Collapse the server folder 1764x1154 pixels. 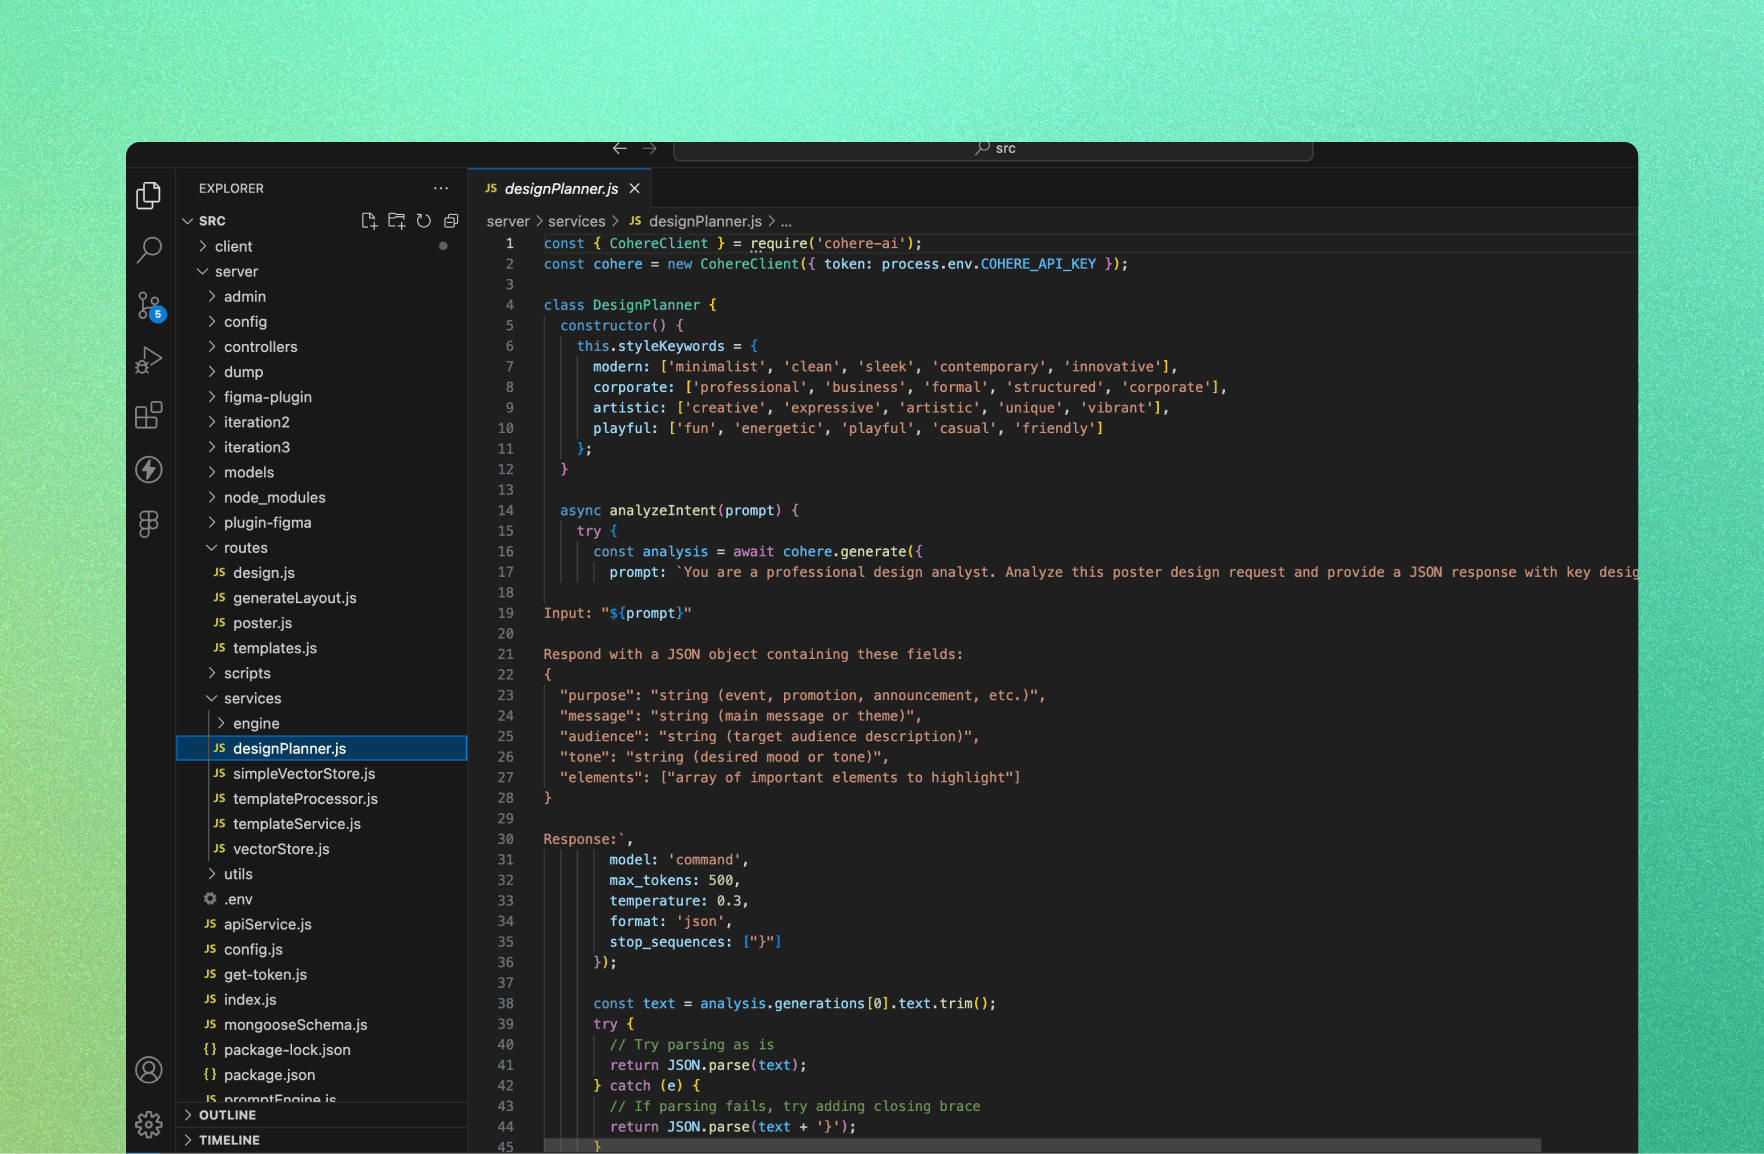click(321, 271)
